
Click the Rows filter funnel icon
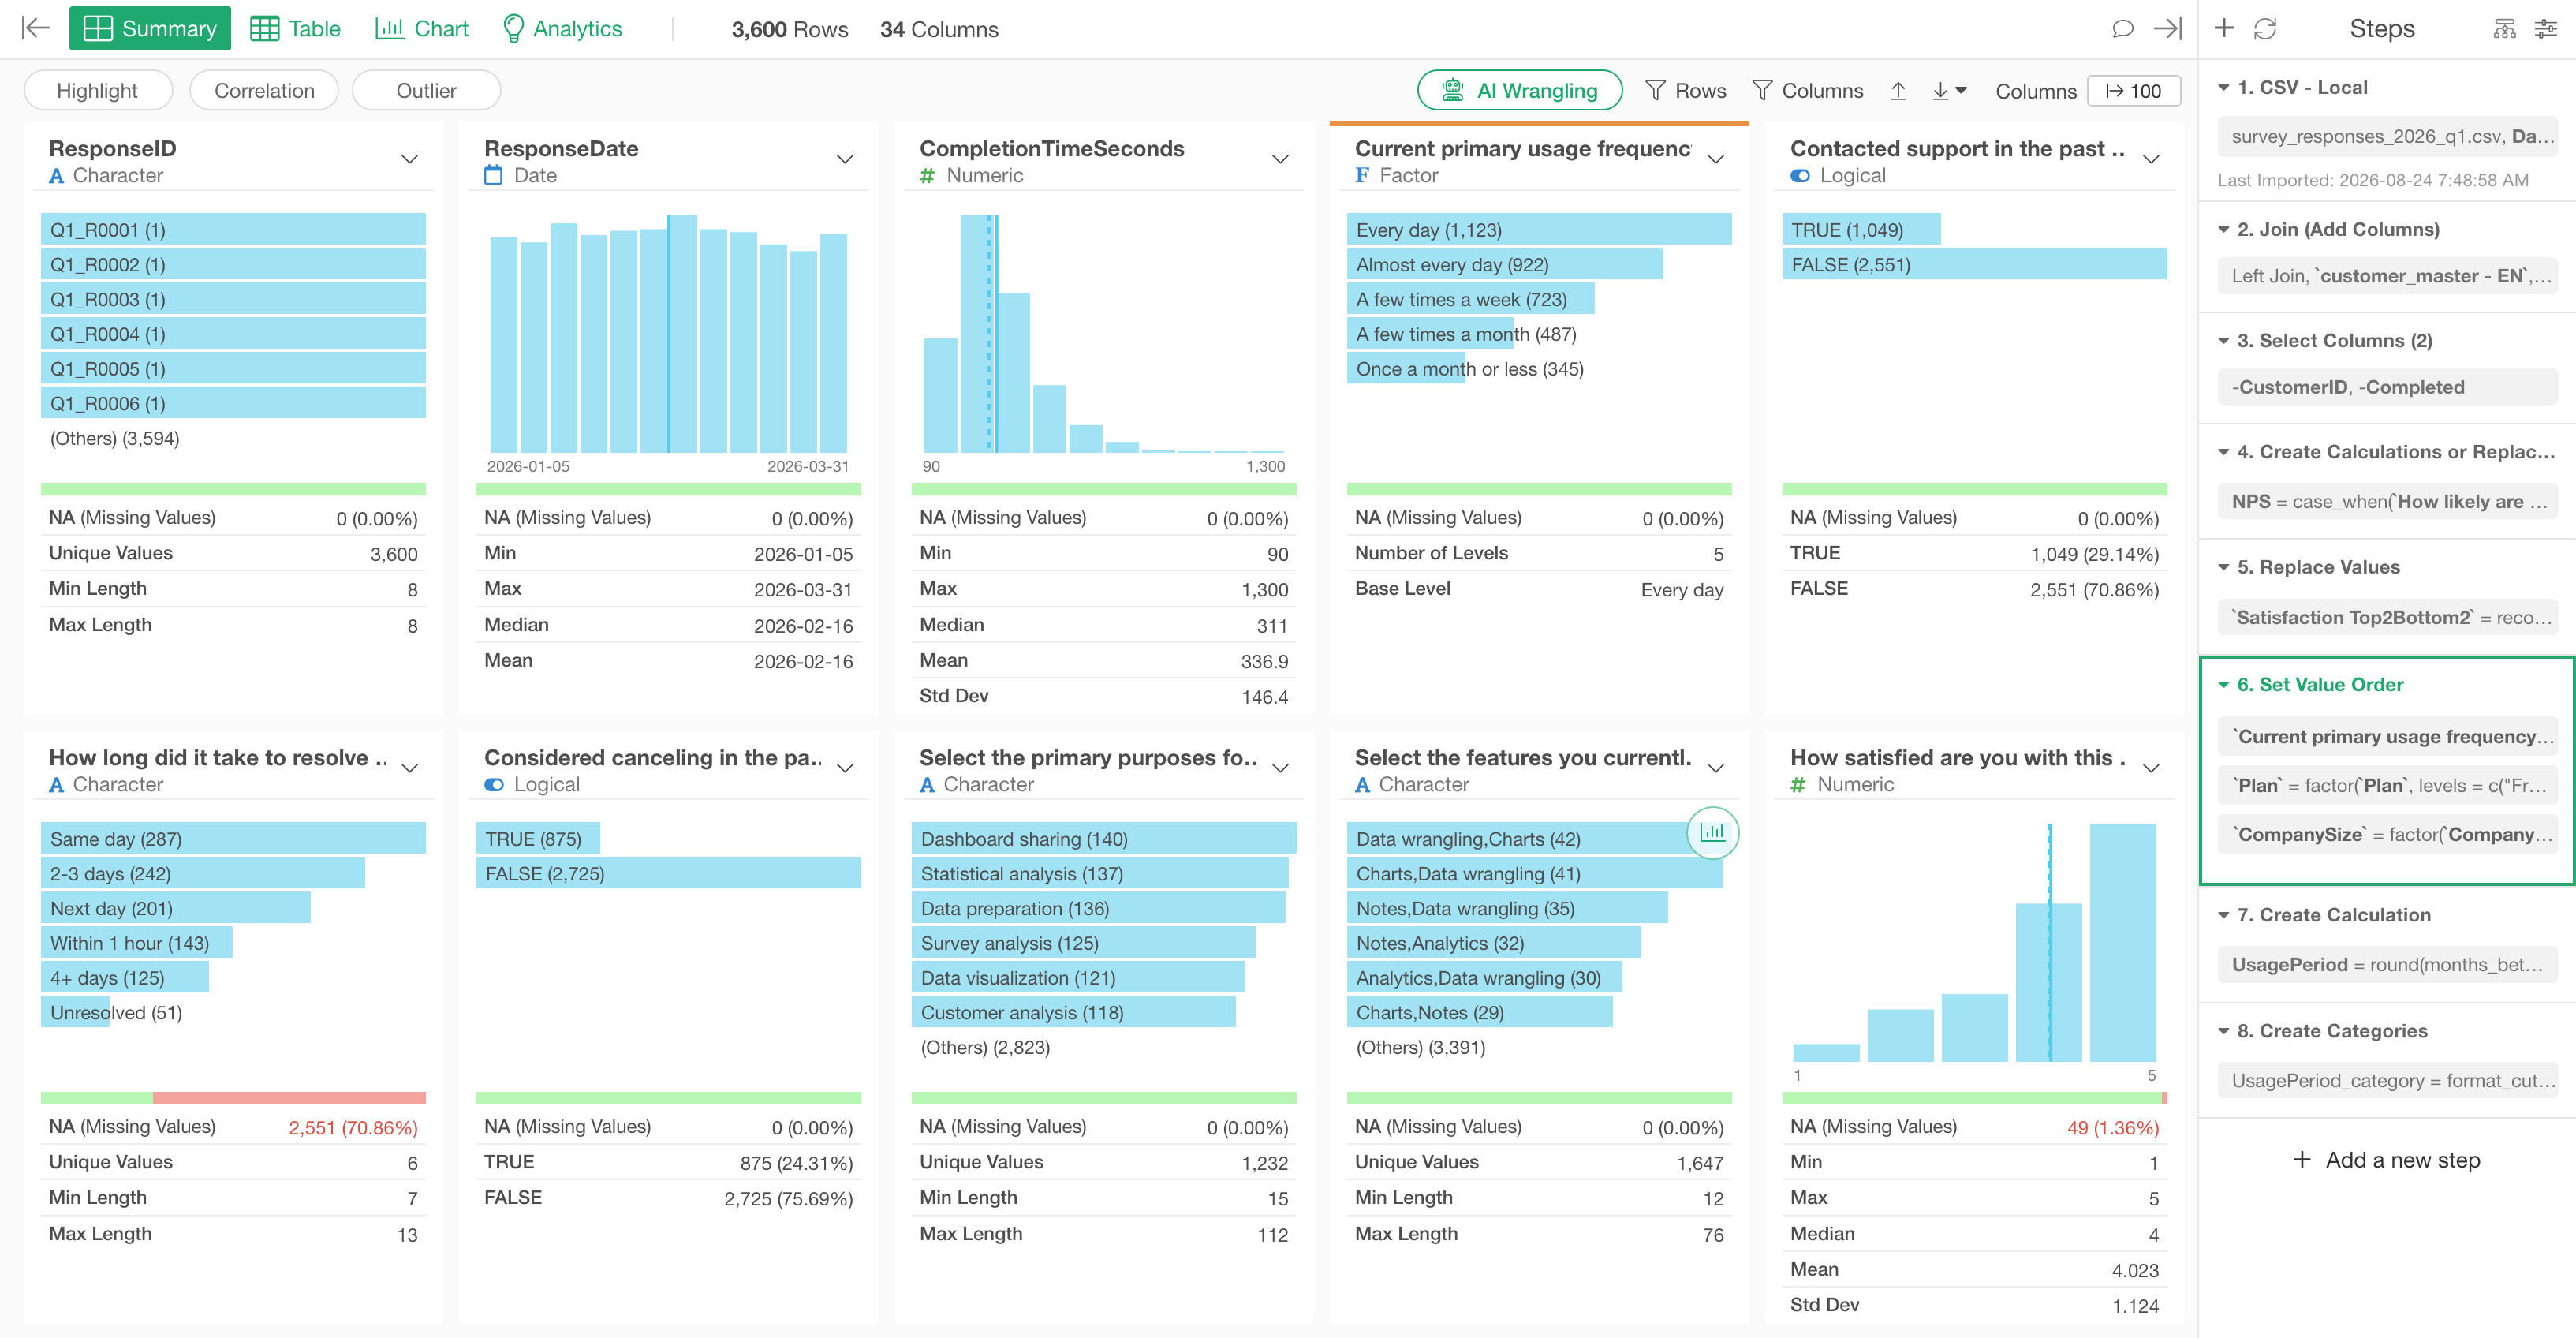tap(1655, 90)
